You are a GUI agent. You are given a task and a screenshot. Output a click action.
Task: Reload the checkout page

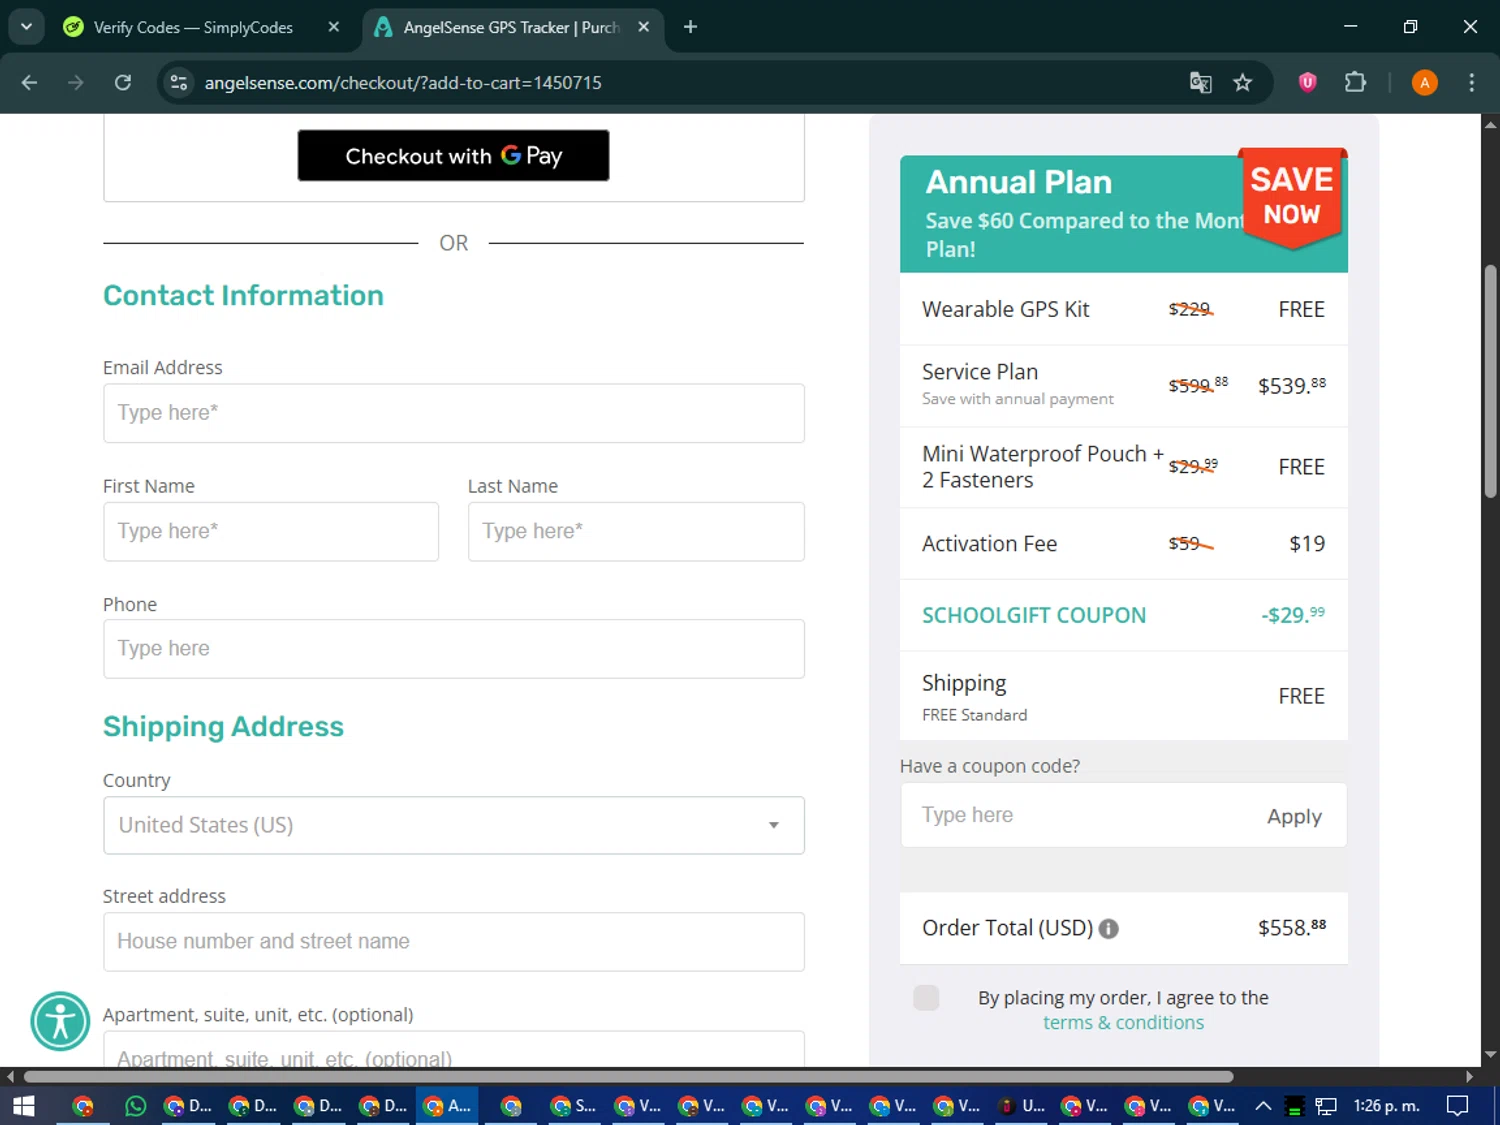[123, 83]
